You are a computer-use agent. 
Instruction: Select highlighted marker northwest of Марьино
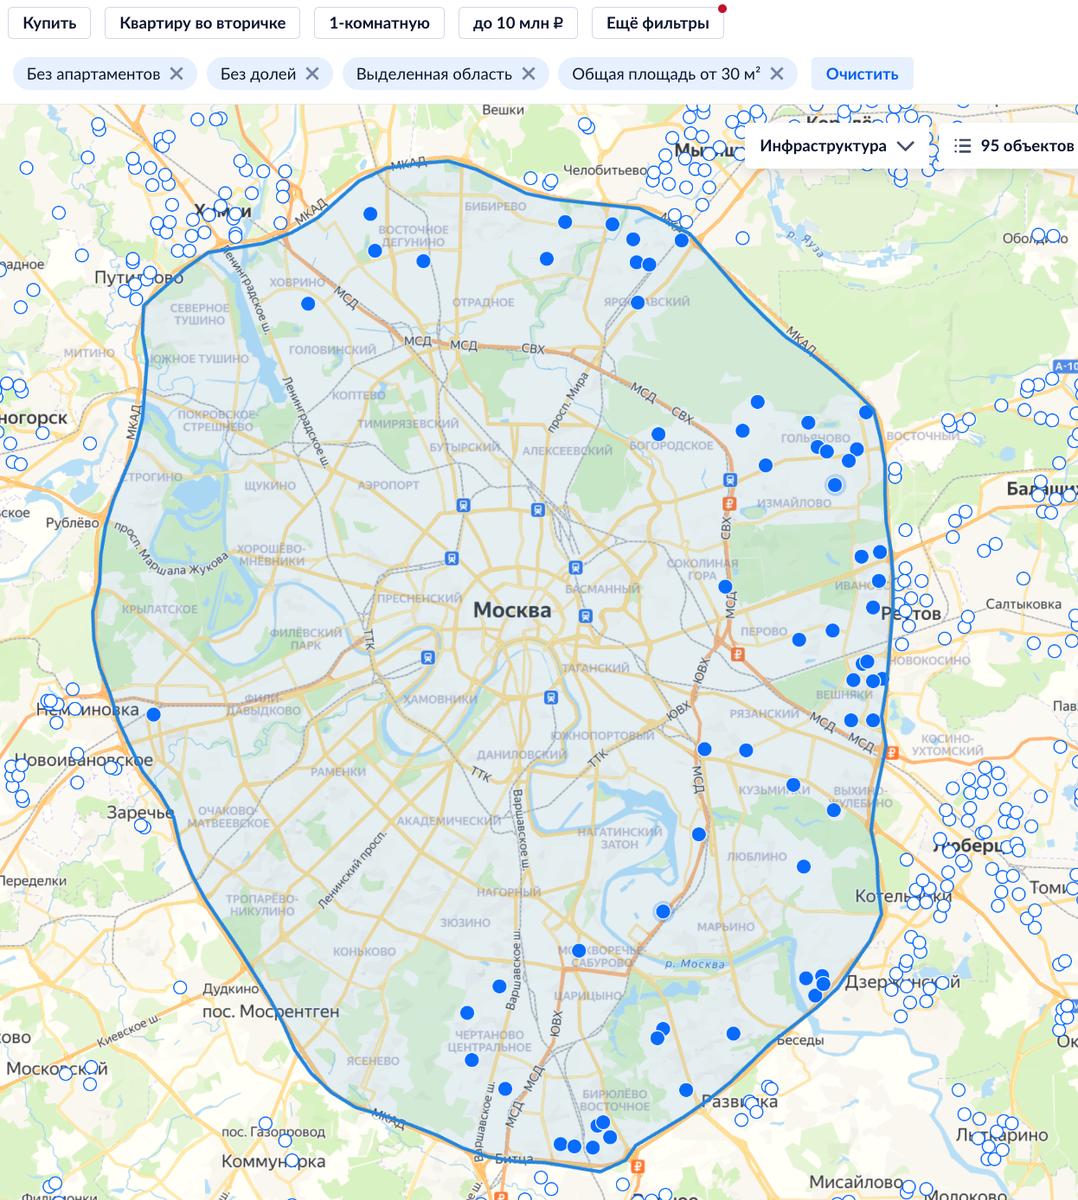pyautogui.click(x=663, y=911)
